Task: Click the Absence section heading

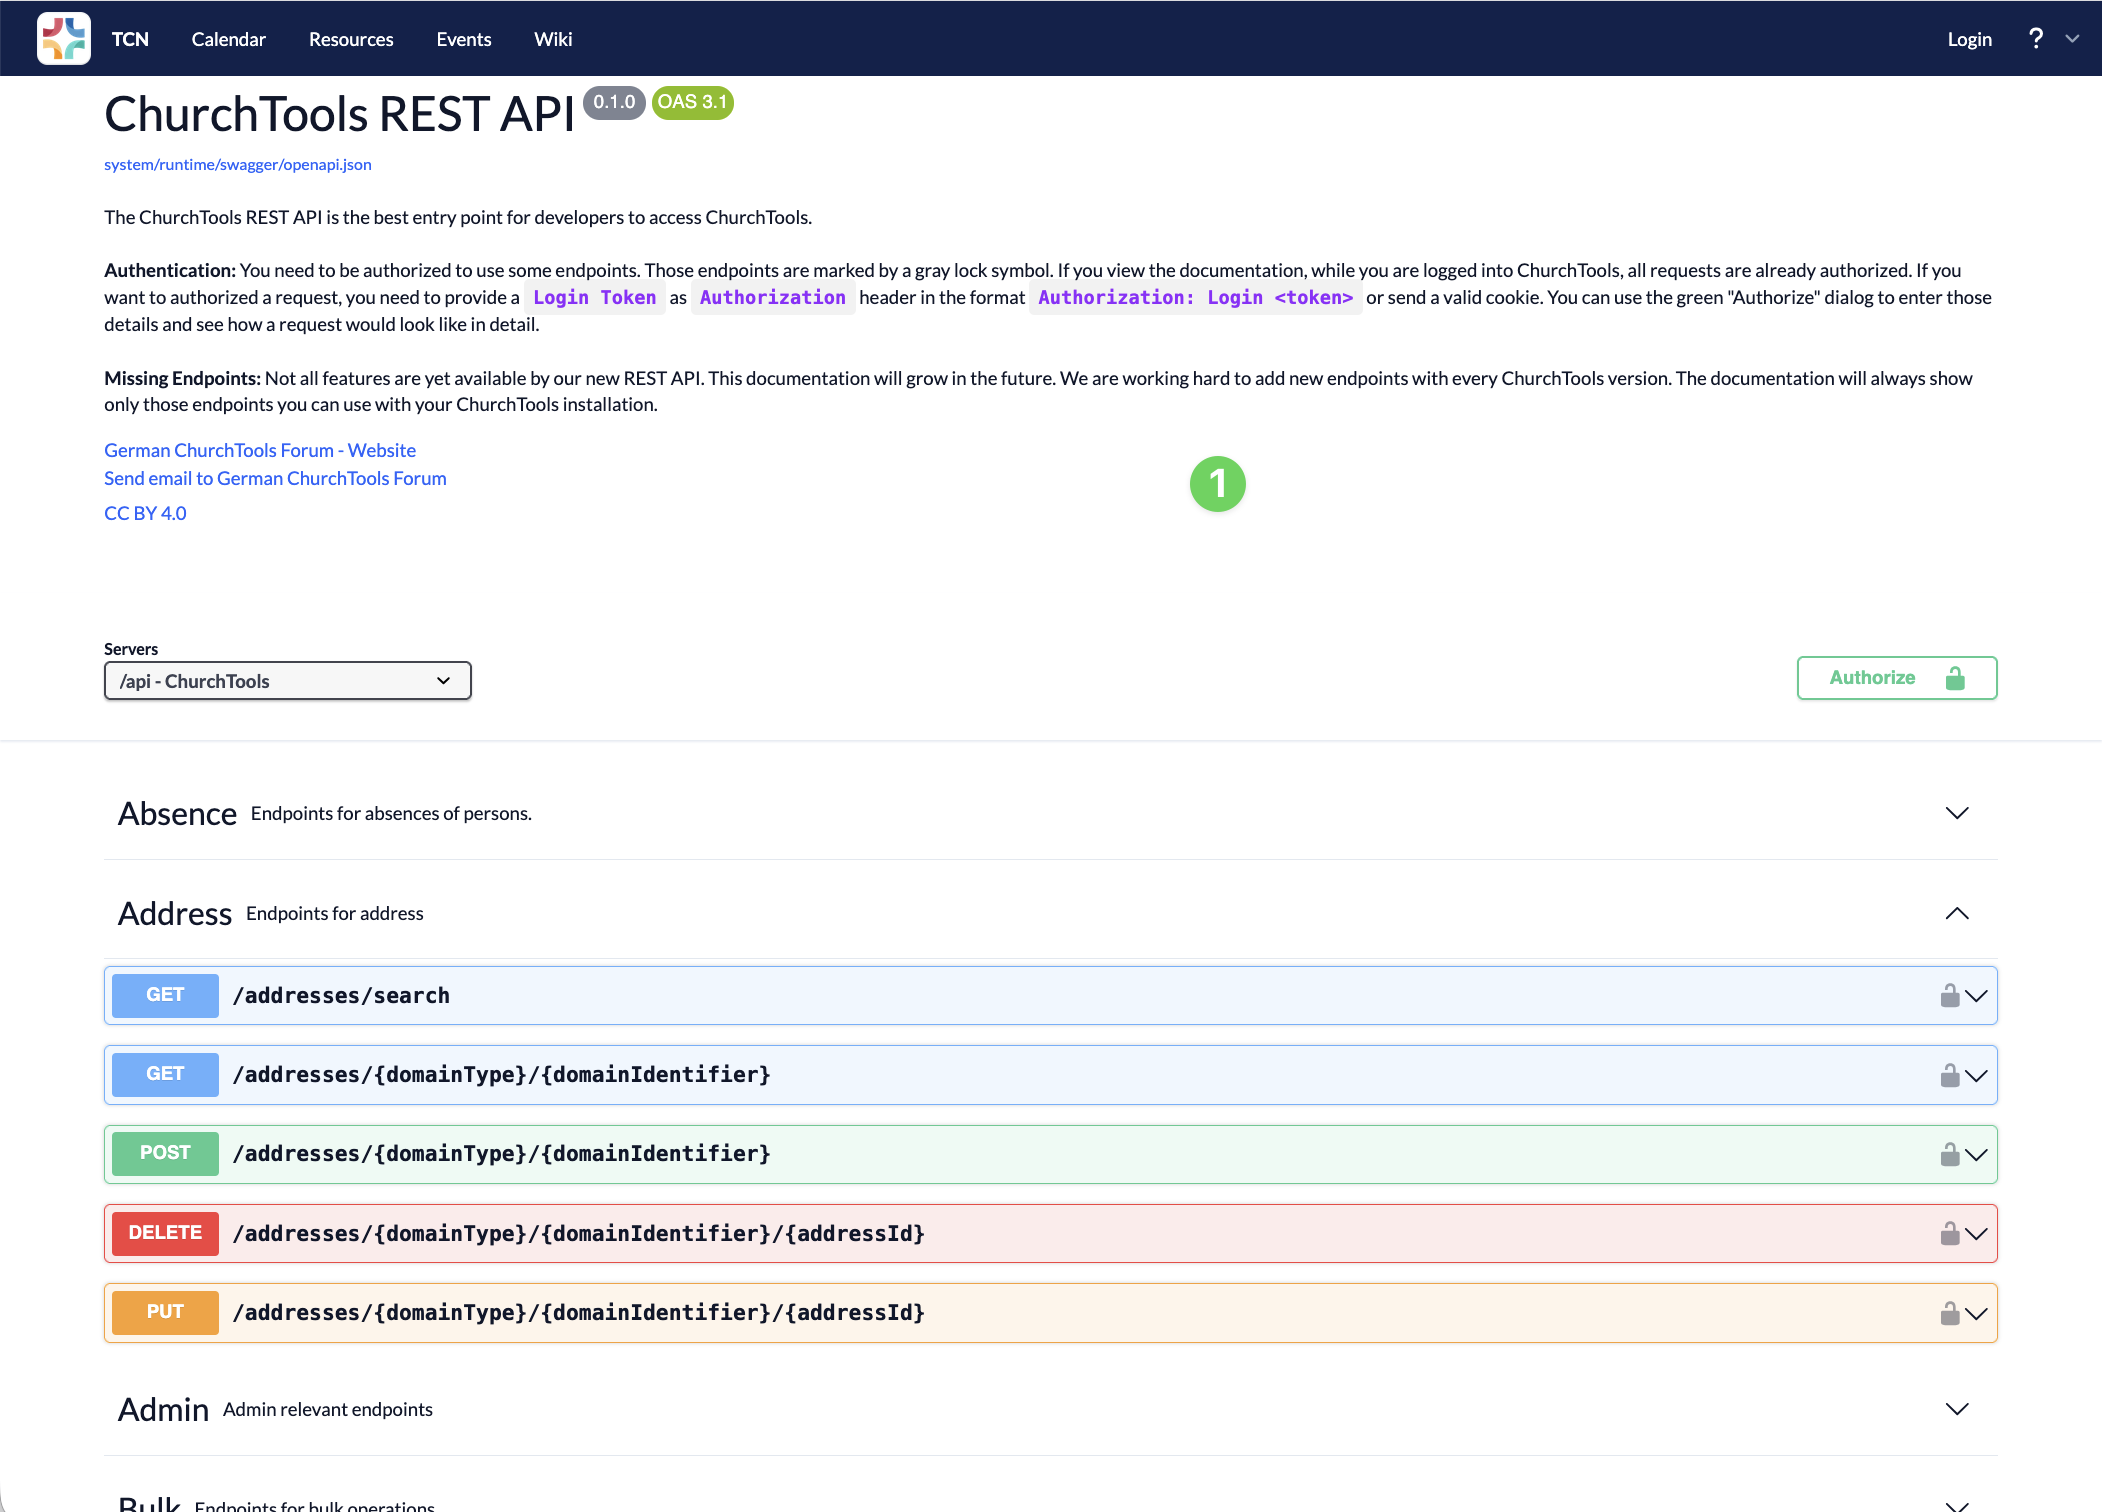Action: click(177, 814)
